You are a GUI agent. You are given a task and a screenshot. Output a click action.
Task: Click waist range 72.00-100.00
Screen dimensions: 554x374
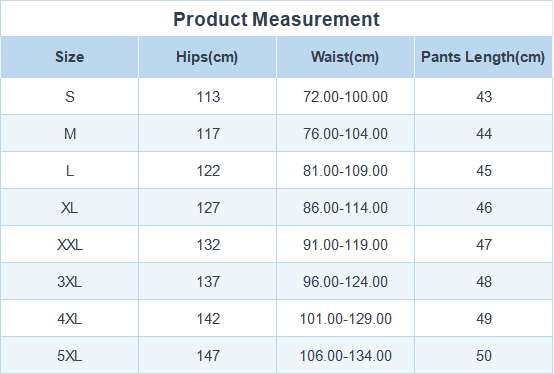345,96
